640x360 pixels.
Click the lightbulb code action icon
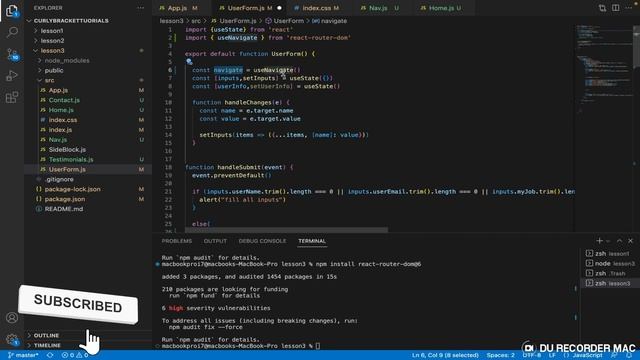[x=189, y=62]
